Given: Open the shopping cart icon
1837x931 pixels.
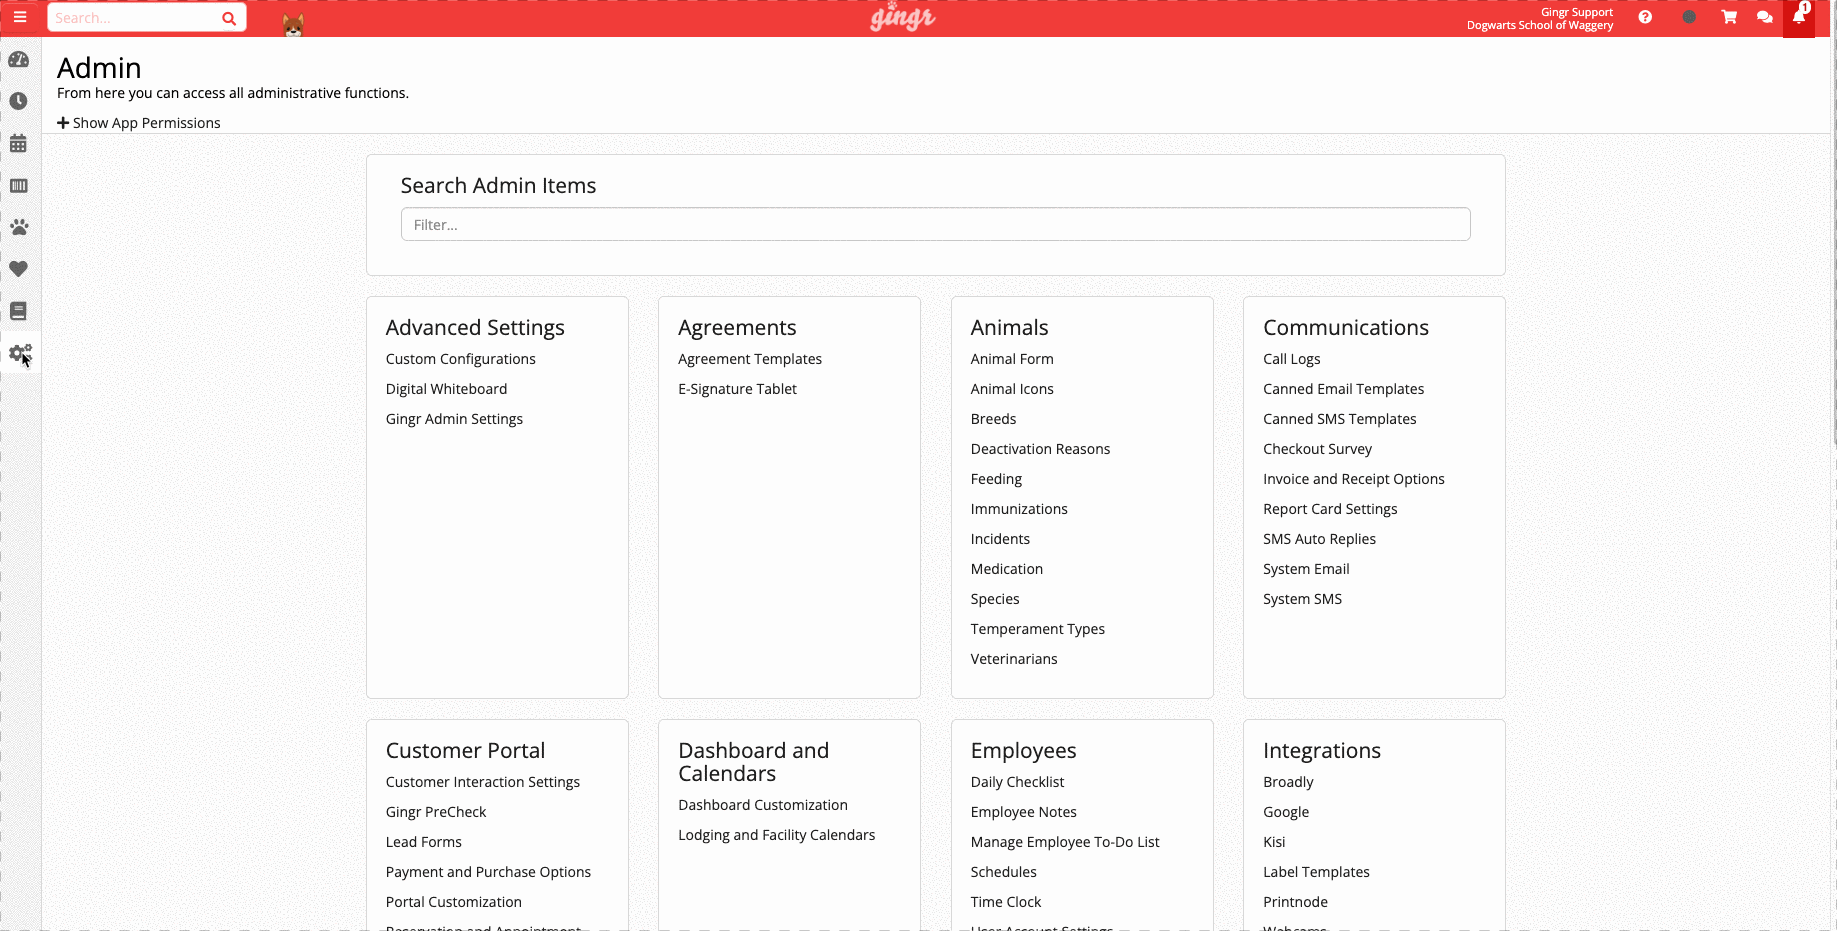Looking at the screenshot, I should (1729, 17).
